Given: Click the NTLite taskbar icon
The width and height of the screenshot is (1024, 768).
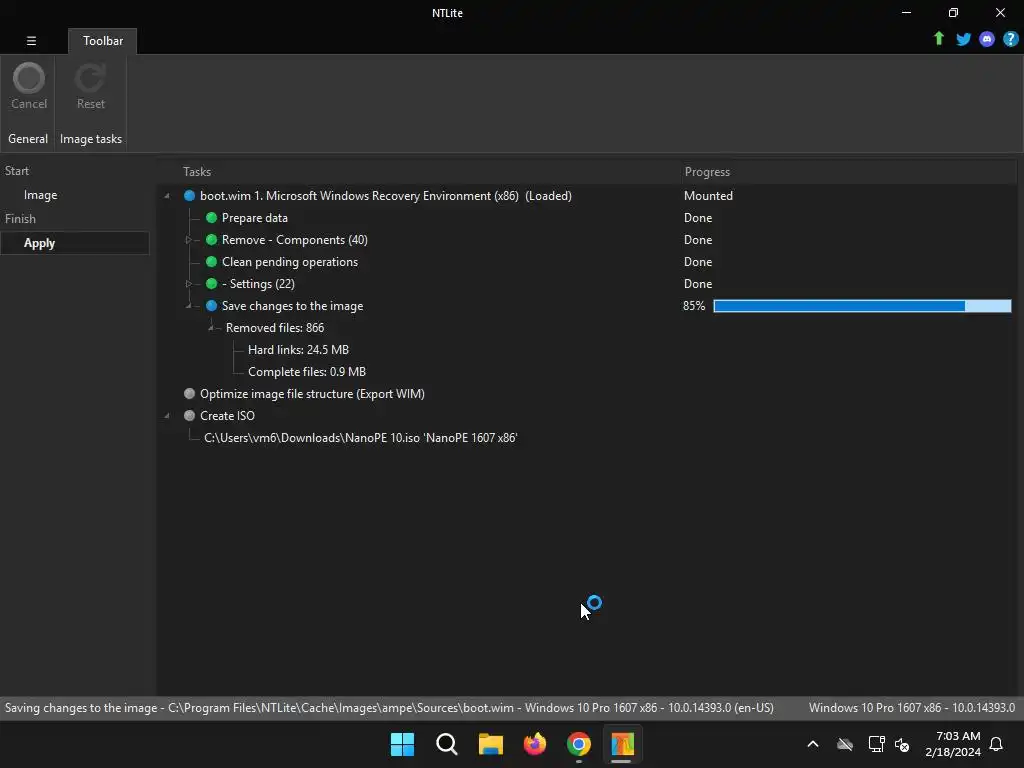Looking at the screenshot, I should click(622, 744).
